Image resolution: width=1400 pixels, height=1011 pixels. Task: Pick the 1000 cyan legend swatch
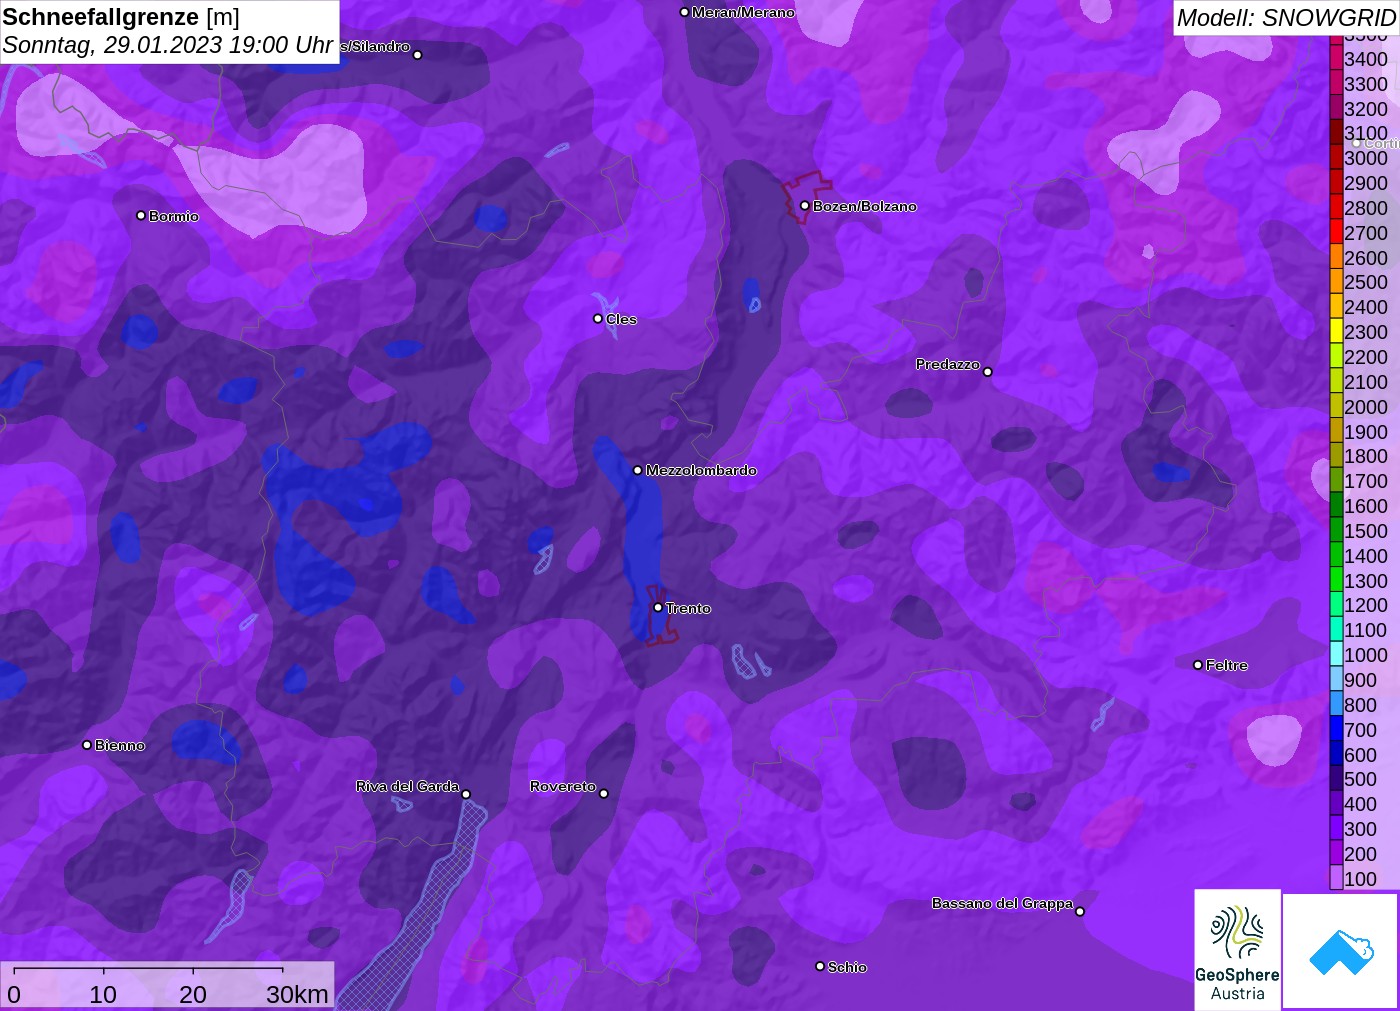click(x=1336, y=655)
